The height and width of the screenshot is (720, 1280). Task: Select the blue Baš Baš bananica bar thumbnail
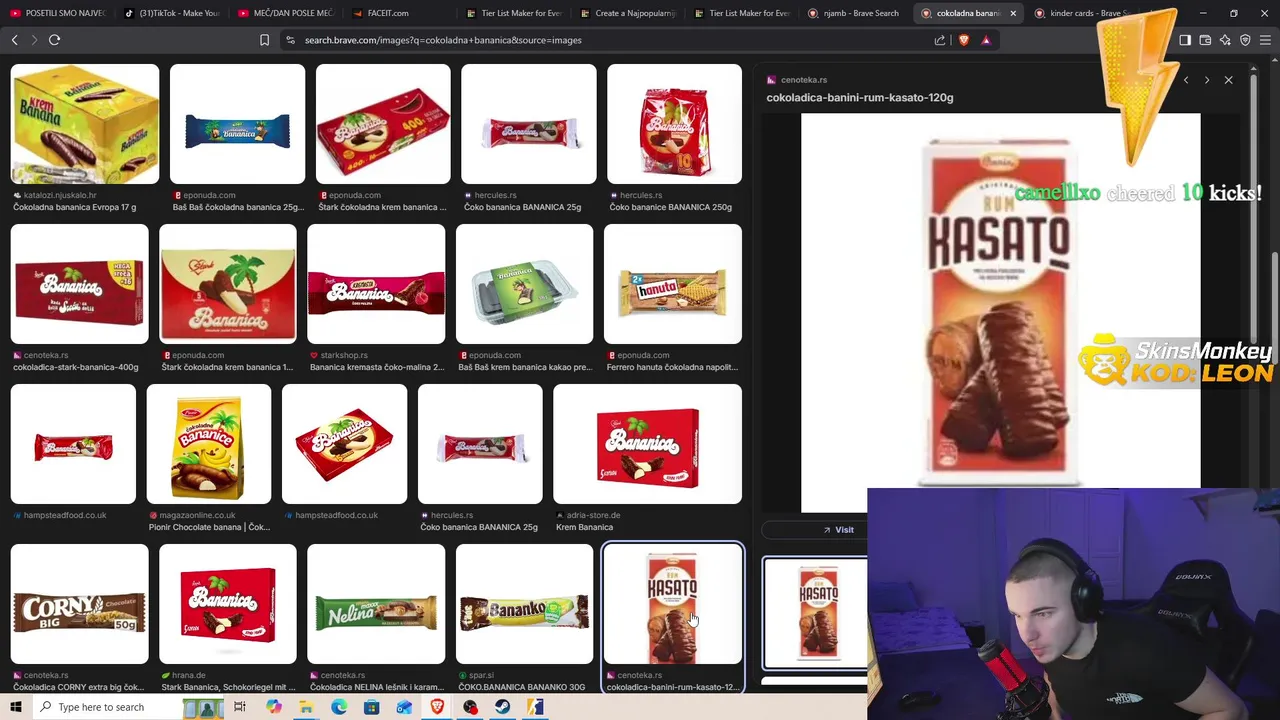pyautogui.click(x=237, y=124)
